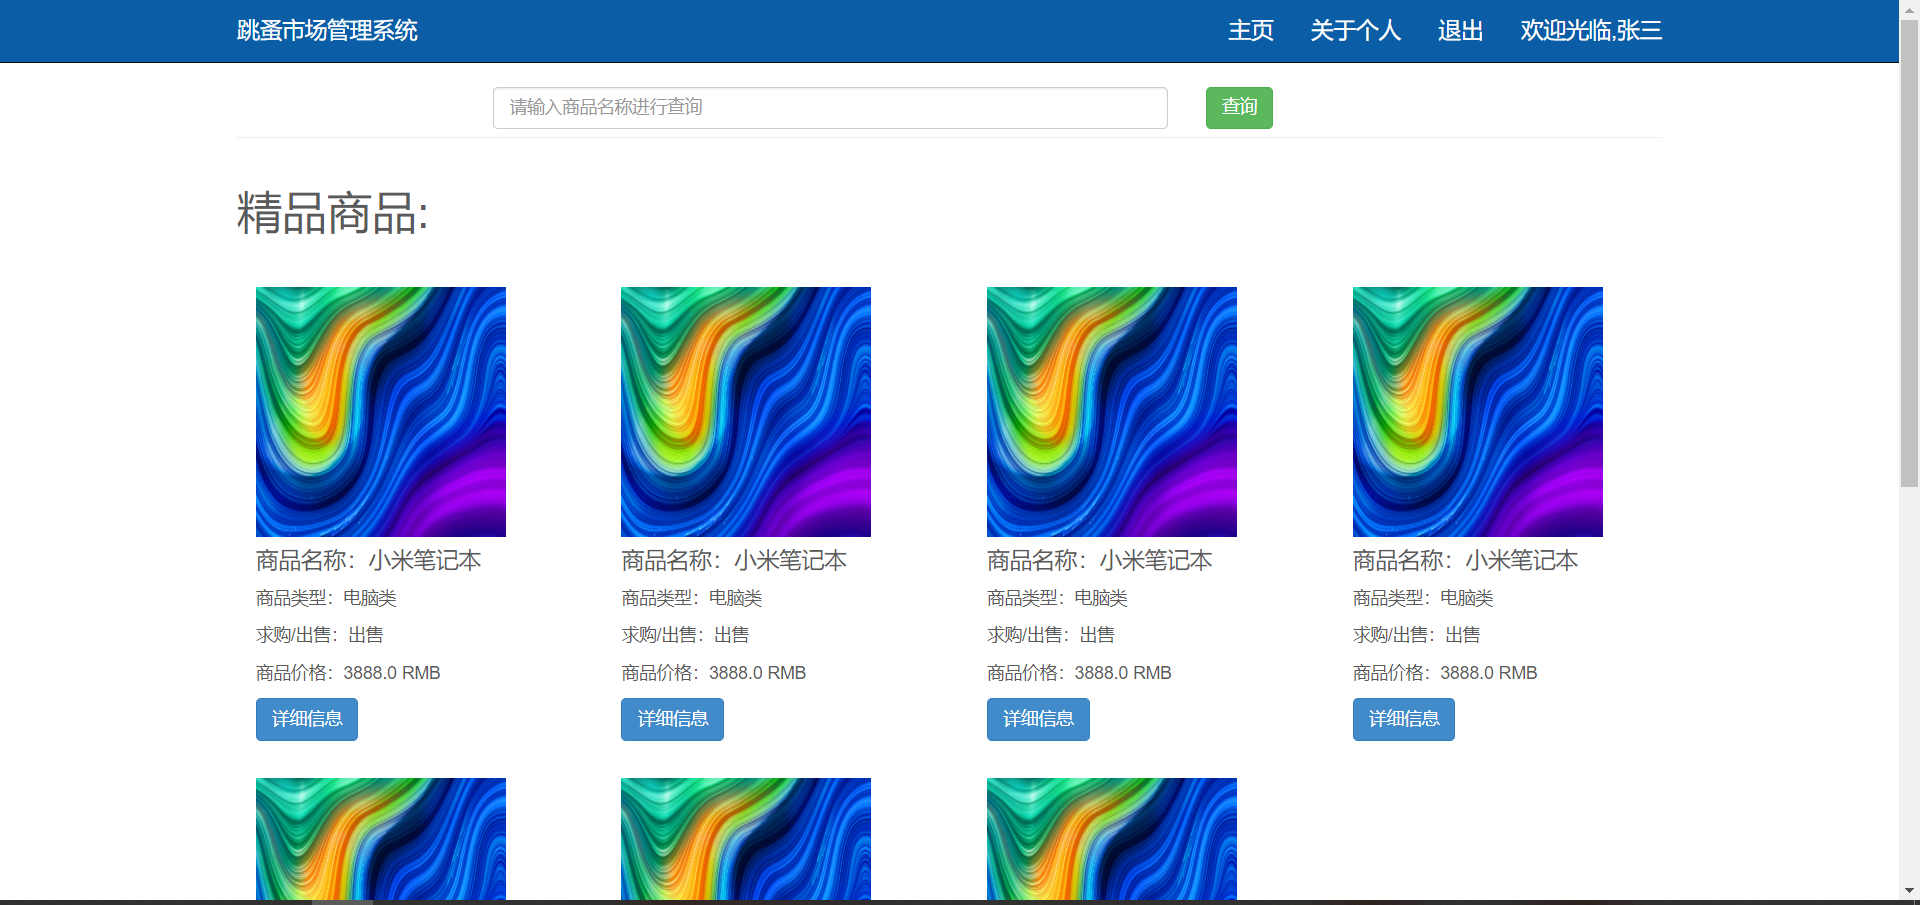Click the 跳蚤市场管理系统 brand title
This screenshot has width=1920, height=905.
(327, 31)
